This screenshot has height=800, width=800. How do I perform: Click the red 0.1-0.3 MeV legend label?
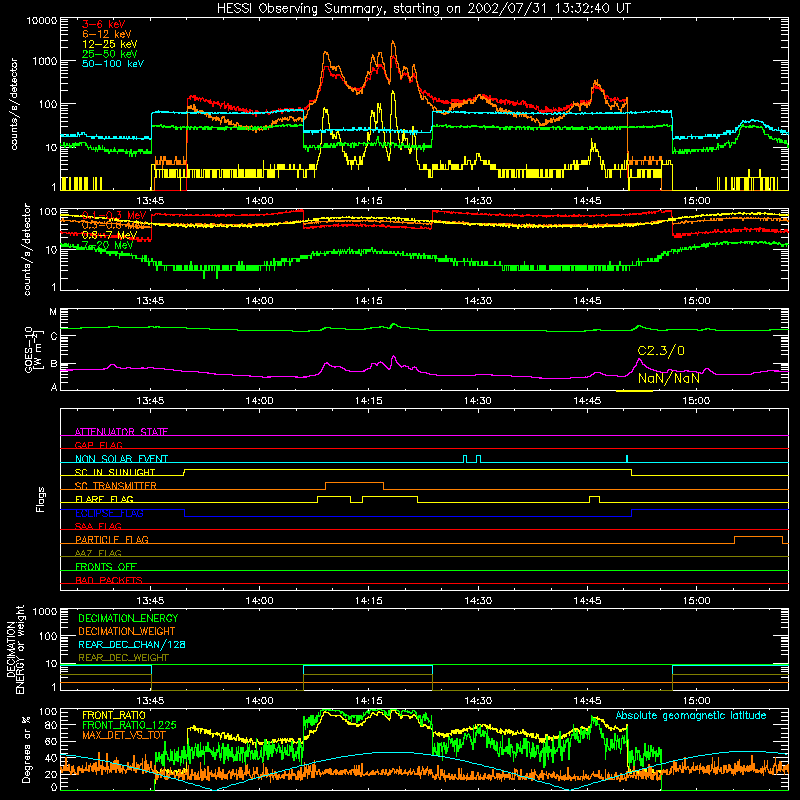(x=114, y=215)
